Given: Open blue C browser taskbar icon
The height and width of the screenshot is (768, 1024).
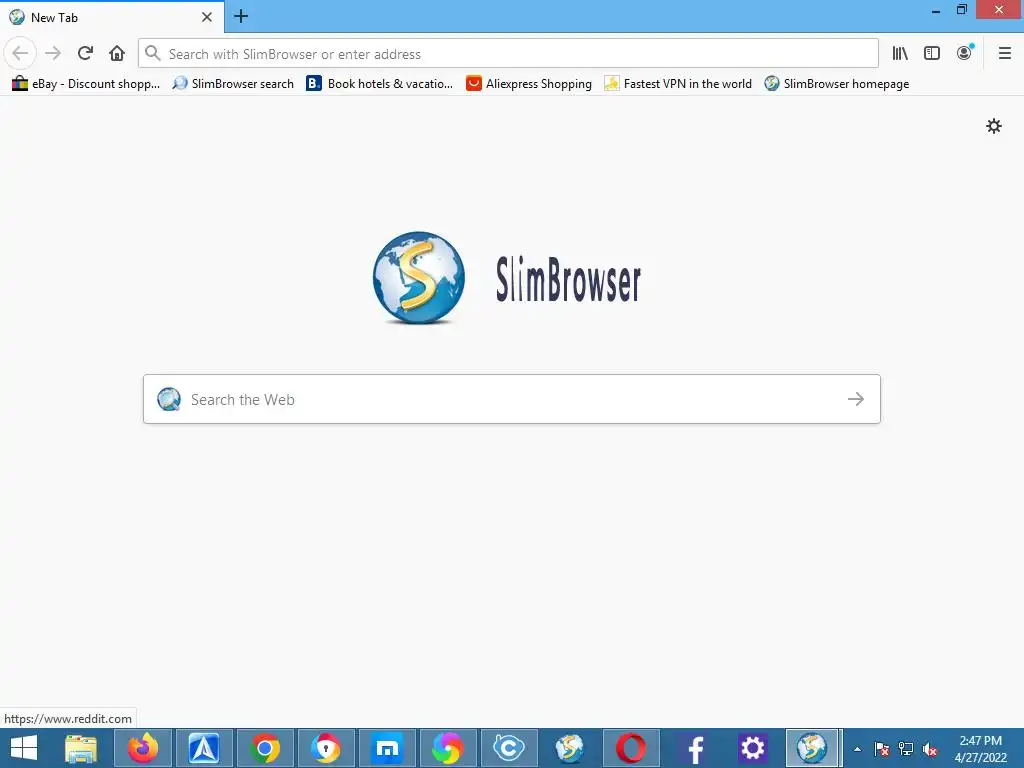Looking at the screenshot, I should tap(509, 748).
